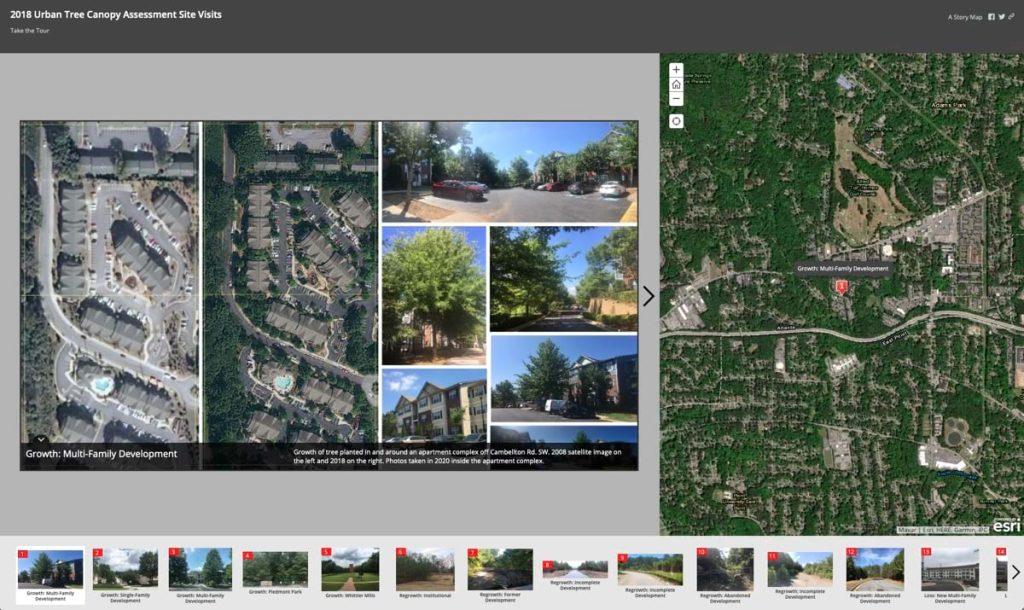The image size is (1024, 610).
Task: Share story on Facebook
Action: pyautogui.click(x=991, y=17)
